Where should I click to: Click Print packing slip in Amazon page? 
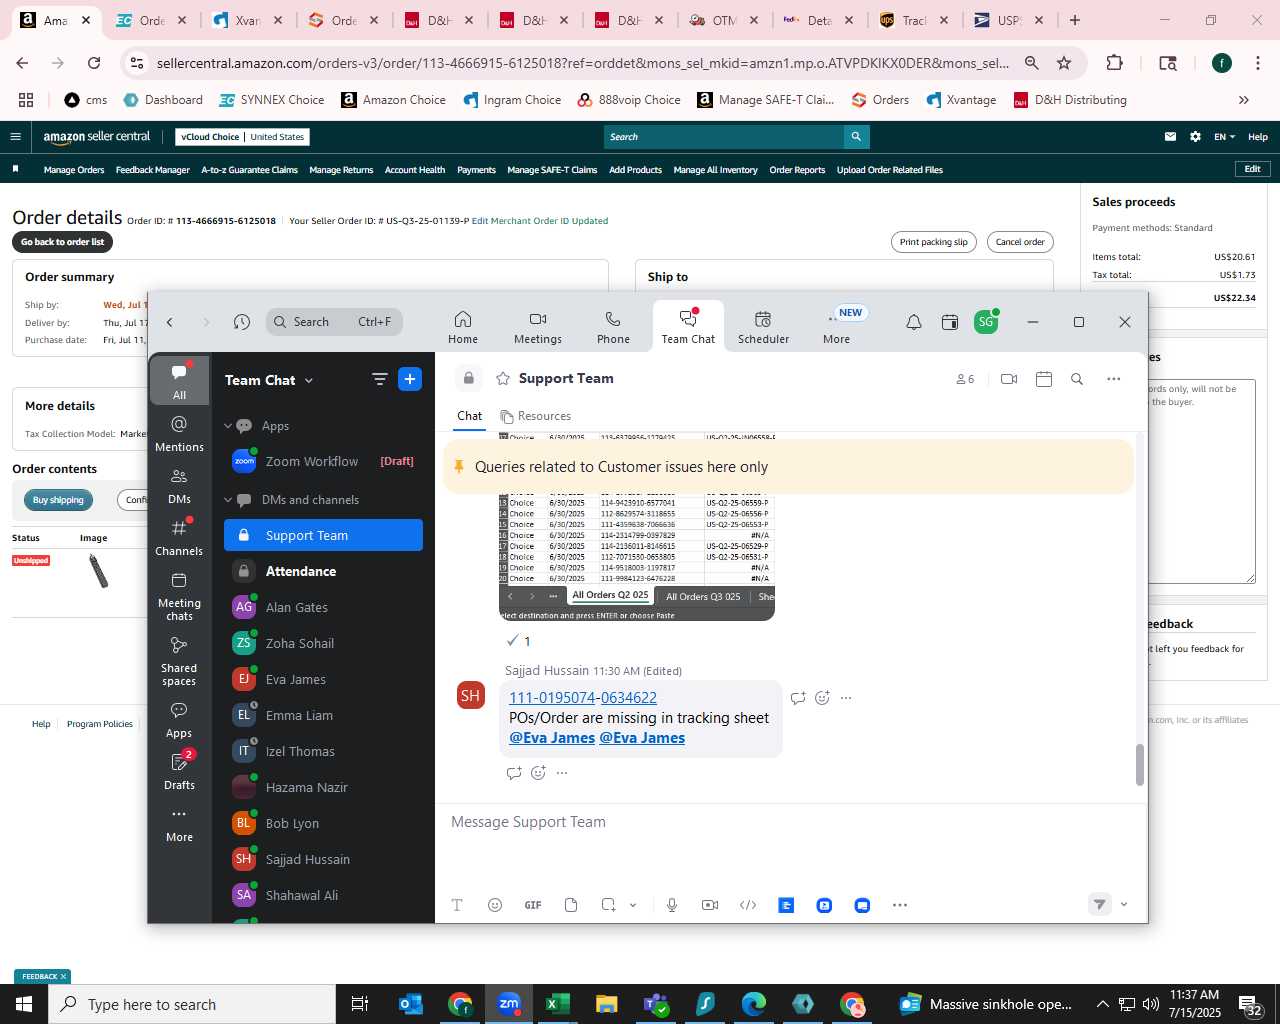(x=933, y=242)
